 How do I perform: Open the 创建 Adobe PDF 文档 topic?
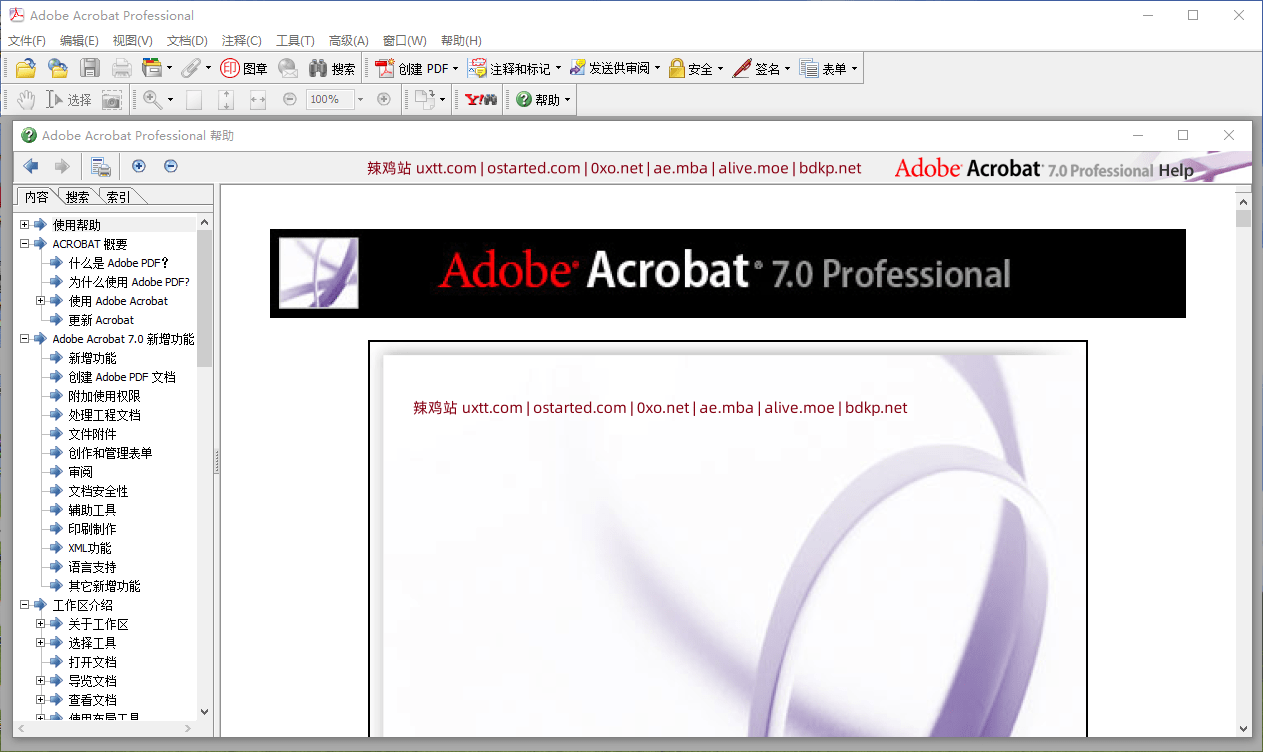coord(122,377)
